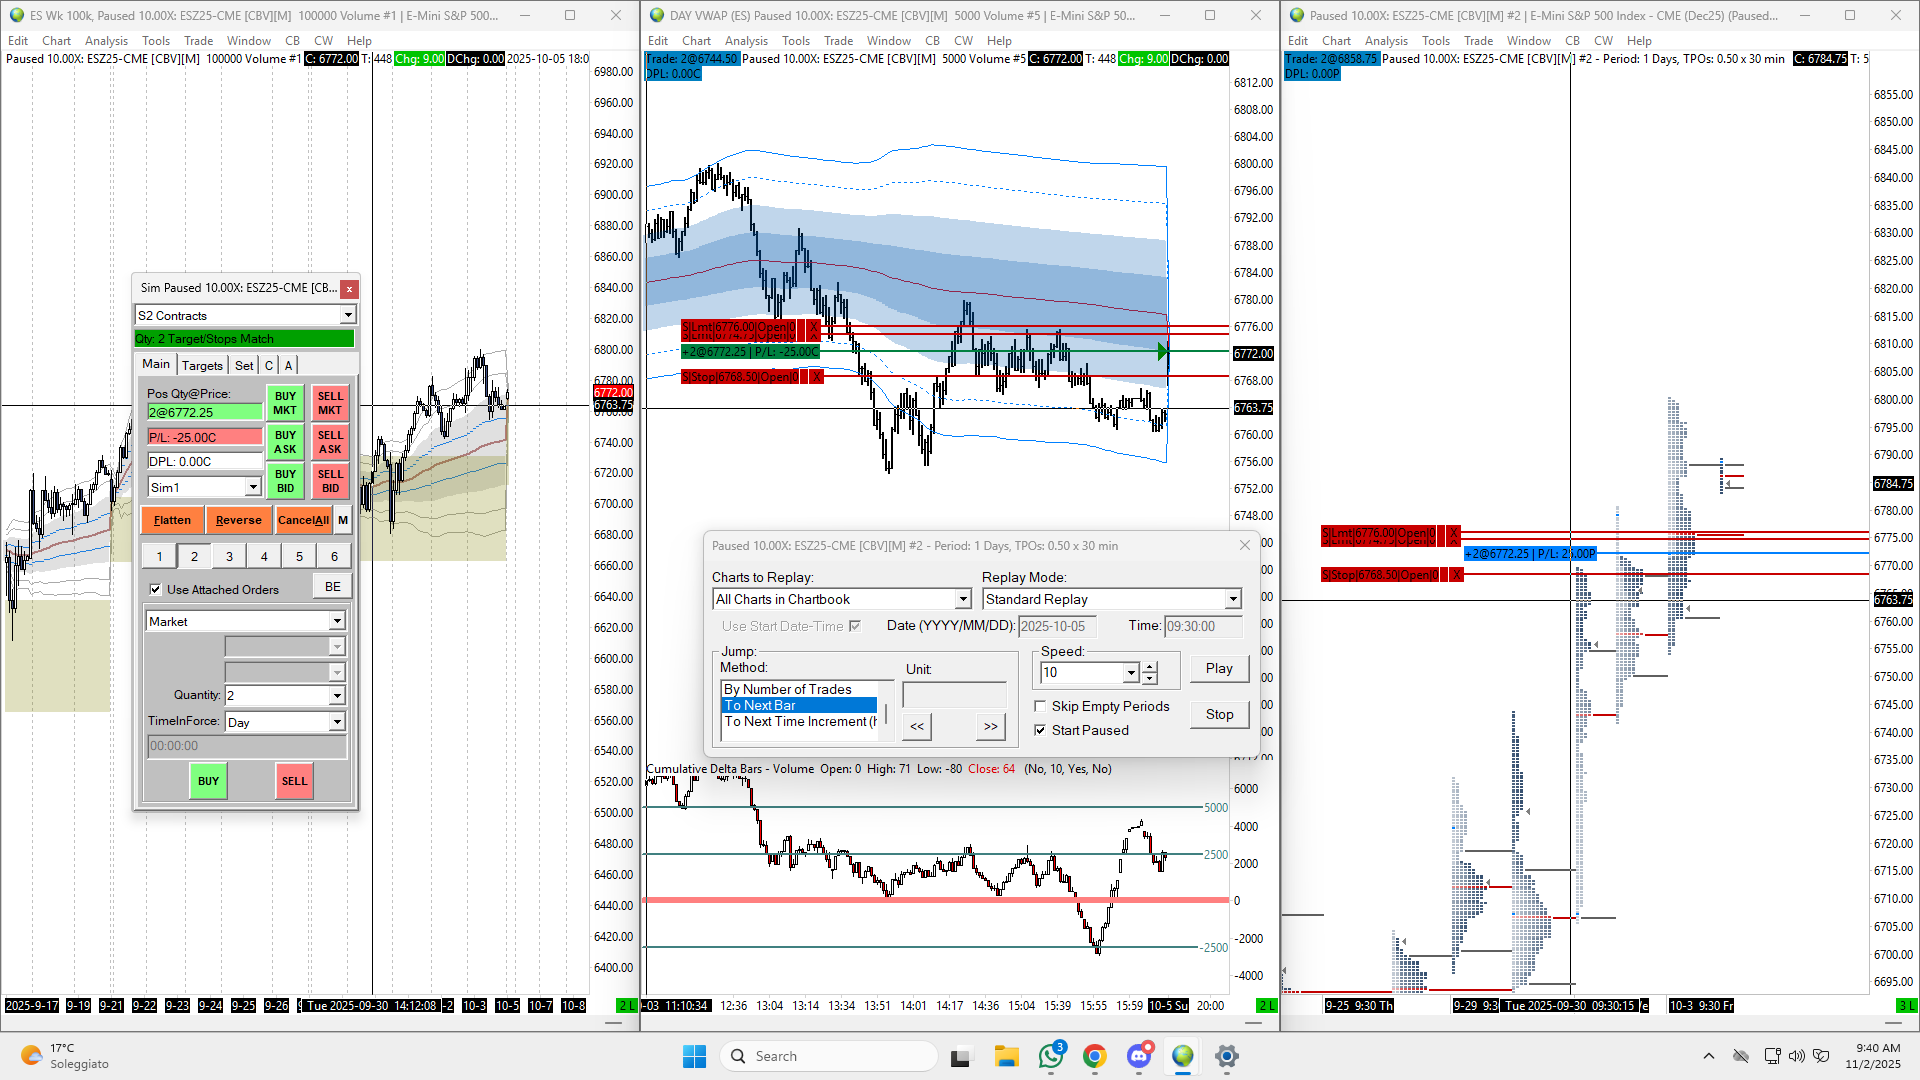Open Analysis menu in DAY VWAP window
1920x1080 pixels.
tap(746, 41)
